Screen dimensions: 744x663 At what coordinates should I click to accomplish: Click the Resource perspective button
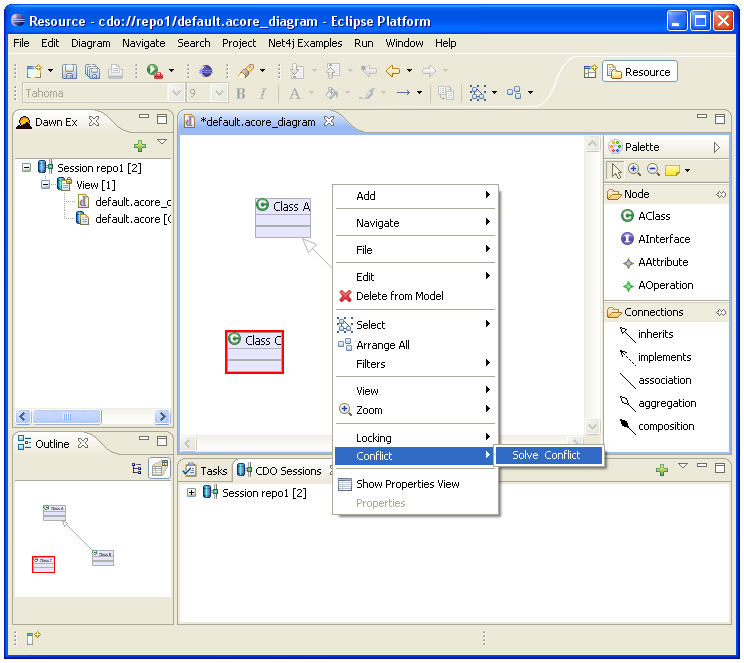point(640,72)
